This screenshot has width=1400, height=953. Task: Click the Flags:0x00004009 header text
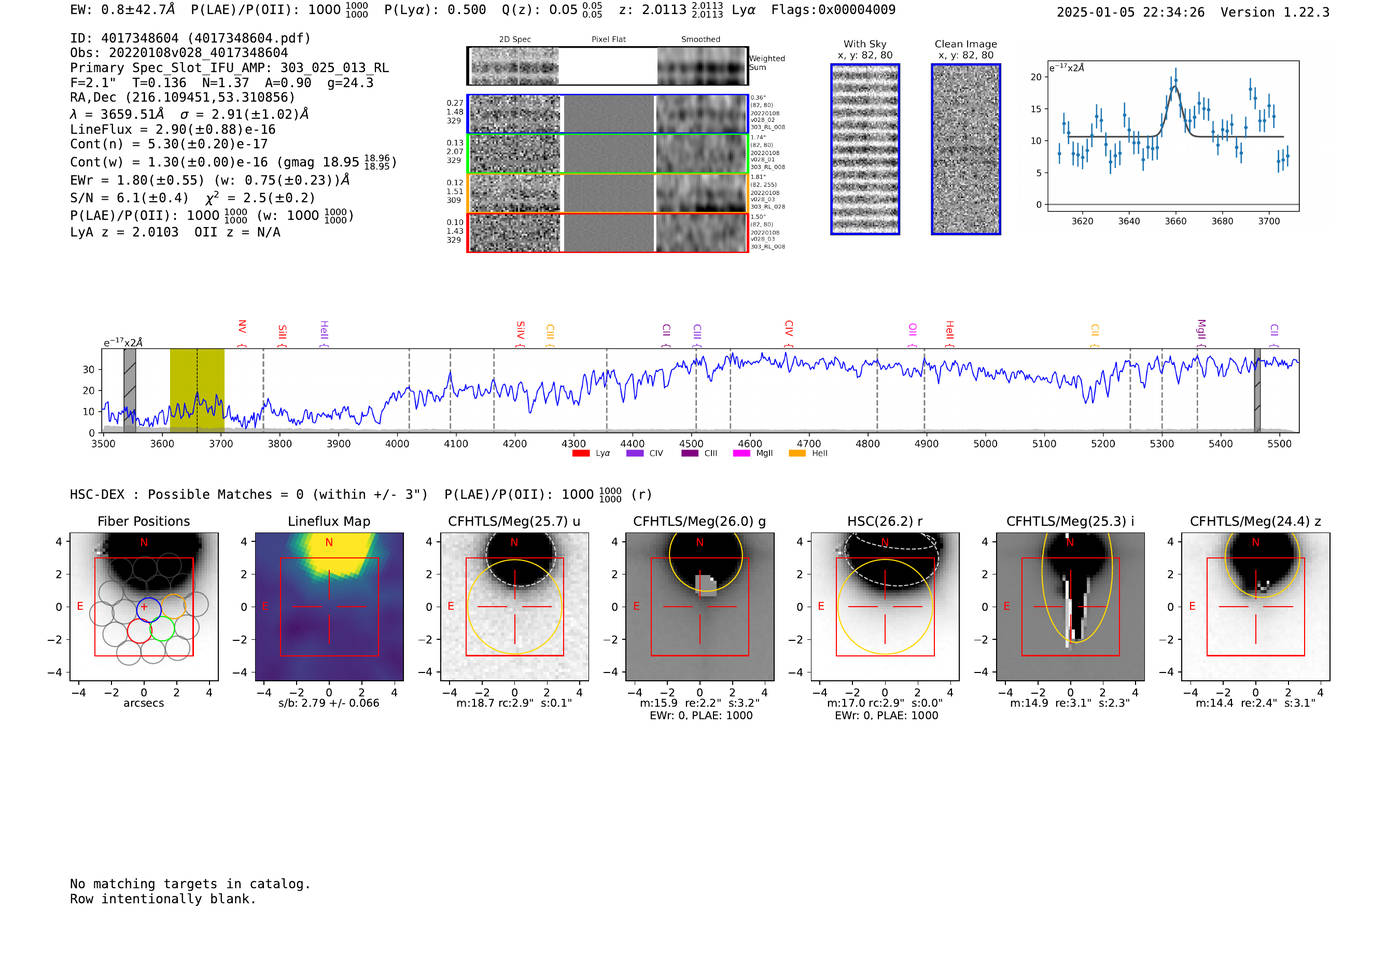(x=833, y=10)
